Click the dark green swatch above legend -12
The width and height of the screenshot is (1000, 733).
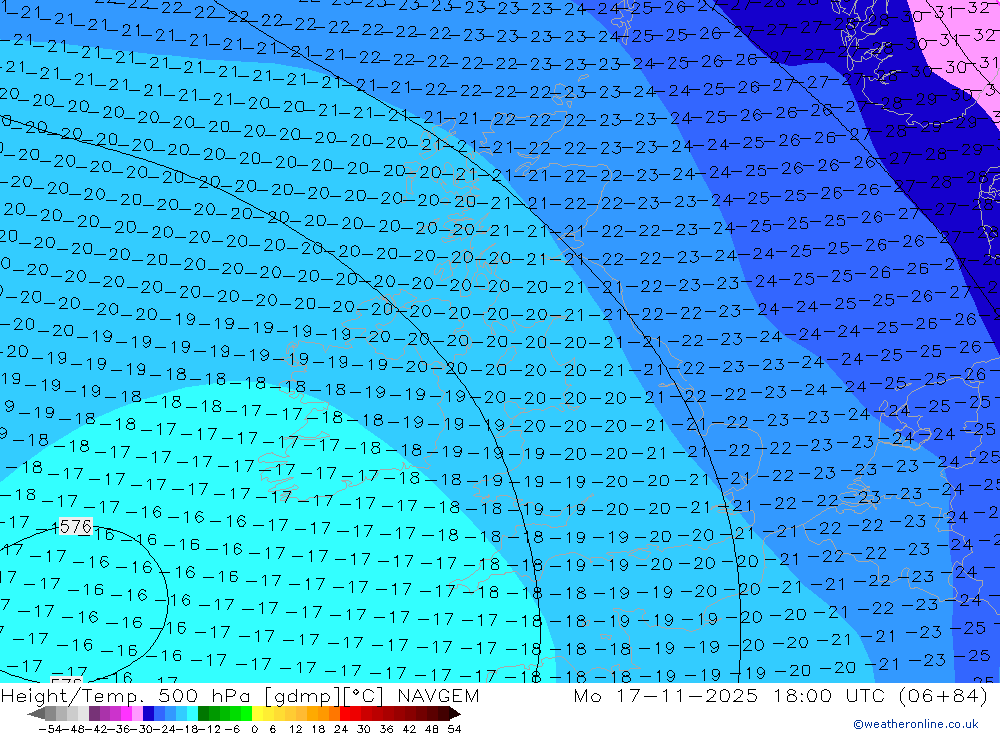203,714
